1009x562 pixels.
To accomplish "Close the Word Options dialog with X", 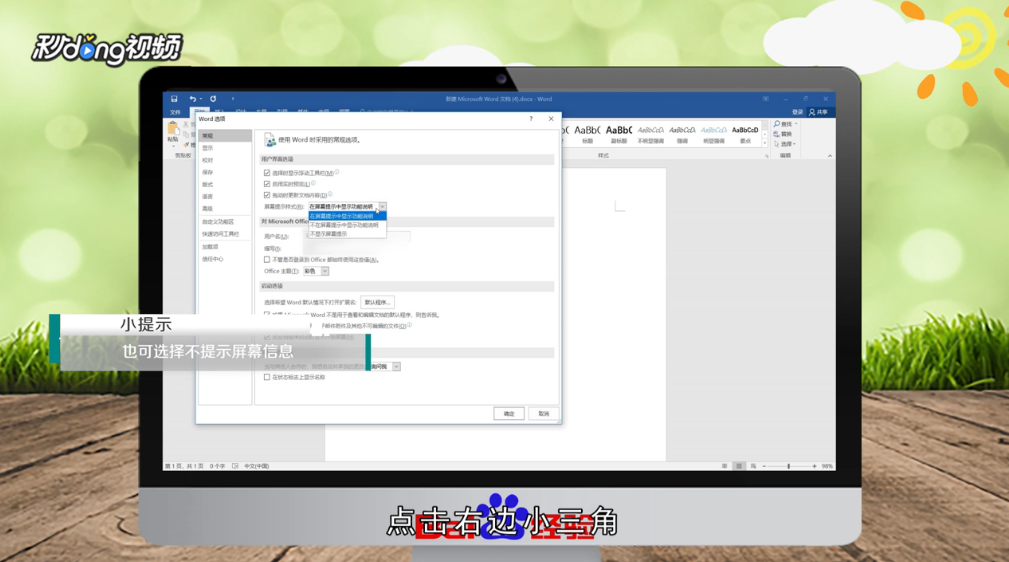I will pyautogui.click(x=551, y=119).
